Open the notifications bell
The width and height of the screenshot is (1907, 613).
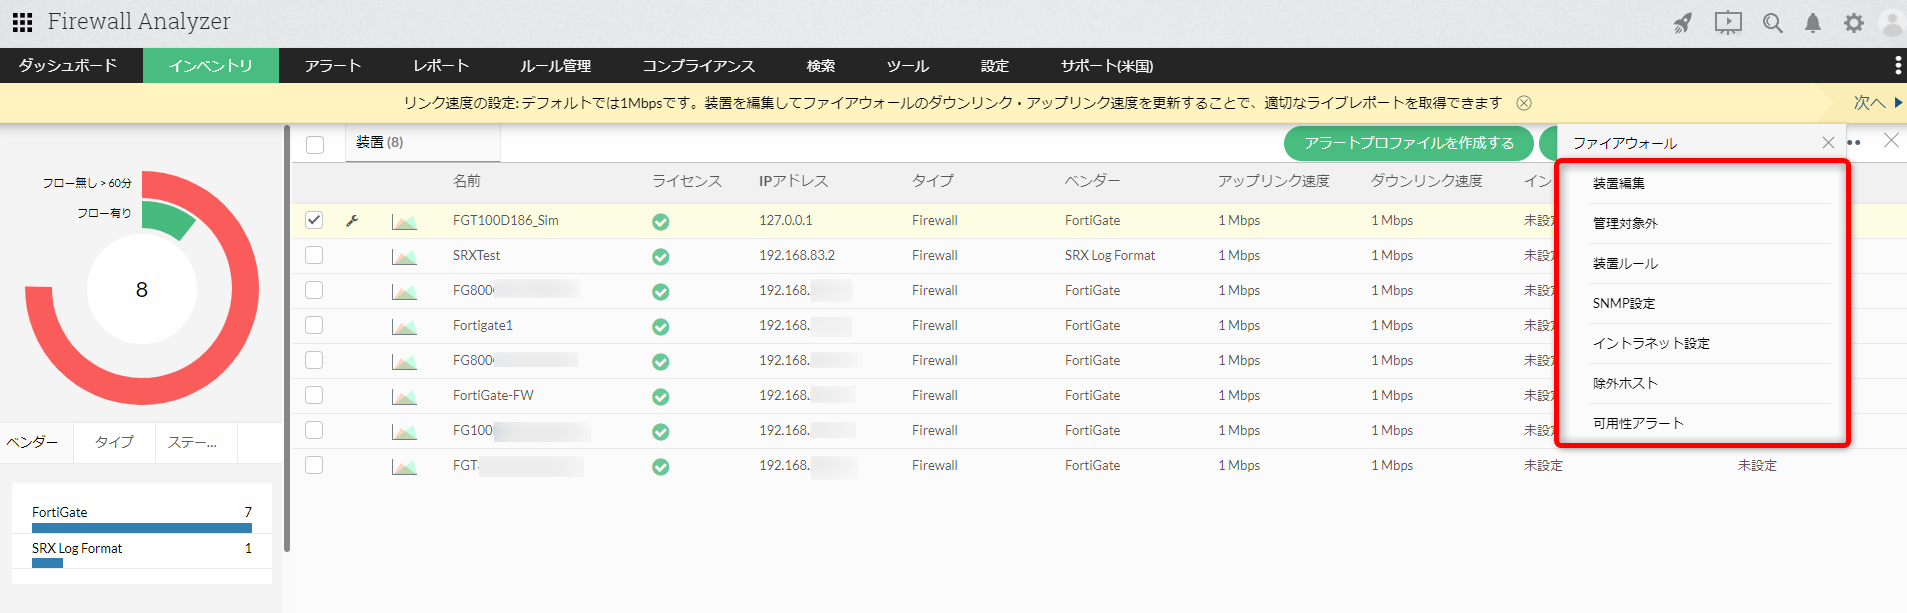[x=1812, y=23]
